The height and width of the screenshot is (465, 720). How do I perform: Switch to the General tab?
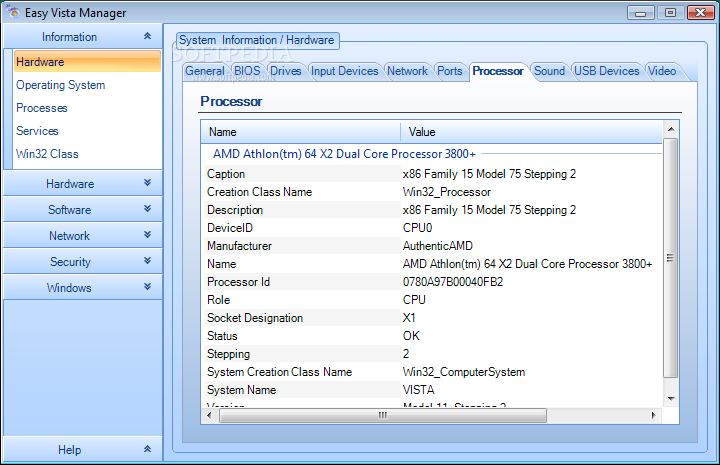pos(205,71)
